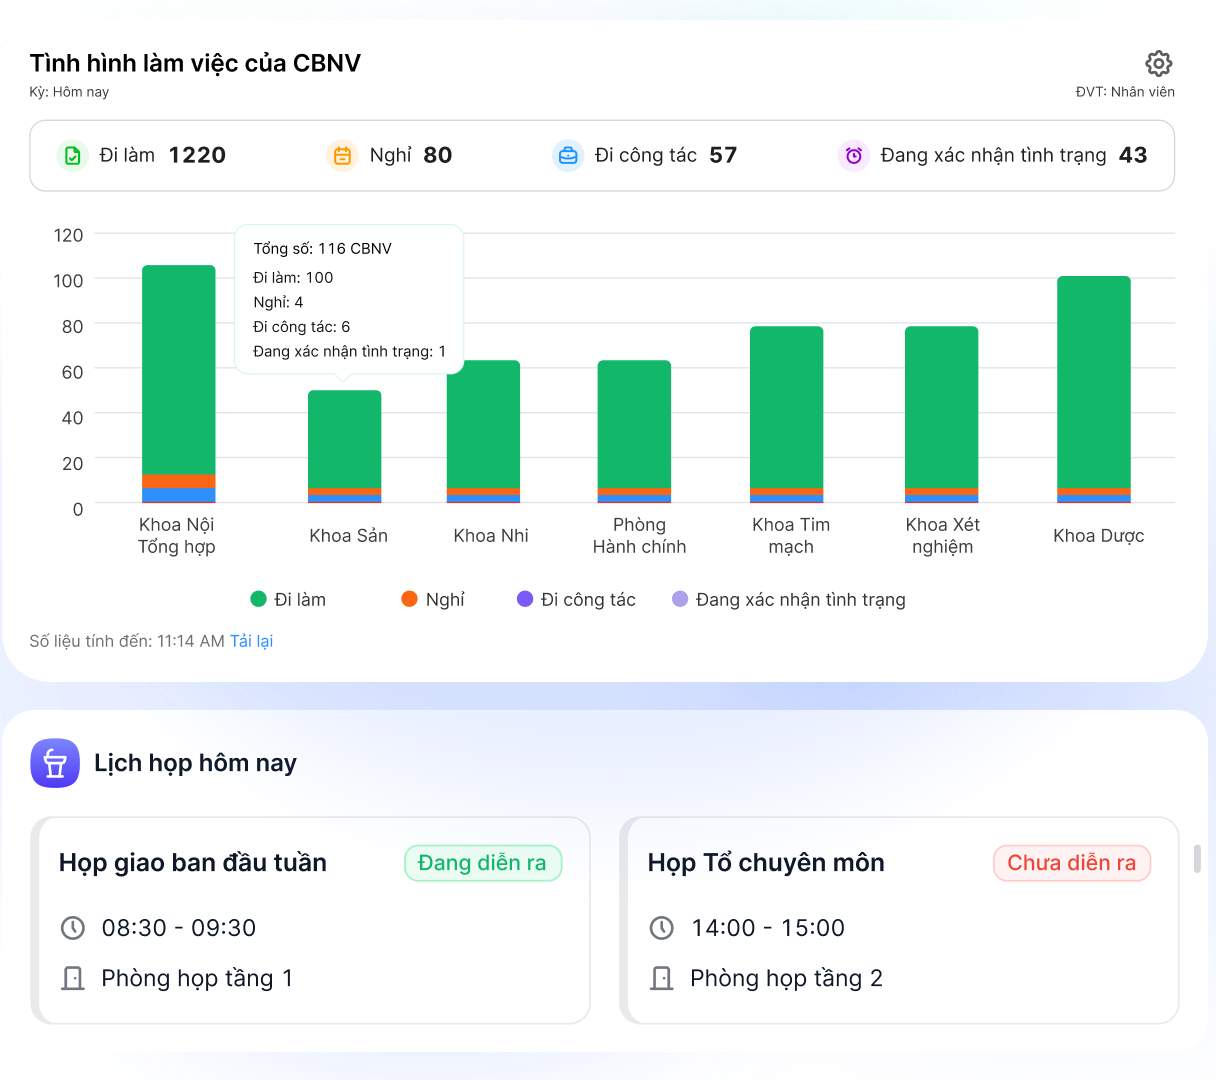Click the meeting list scrollbar thumb
The width and height of the screenshot is (1216, 1080).
tap(1197, 859)
